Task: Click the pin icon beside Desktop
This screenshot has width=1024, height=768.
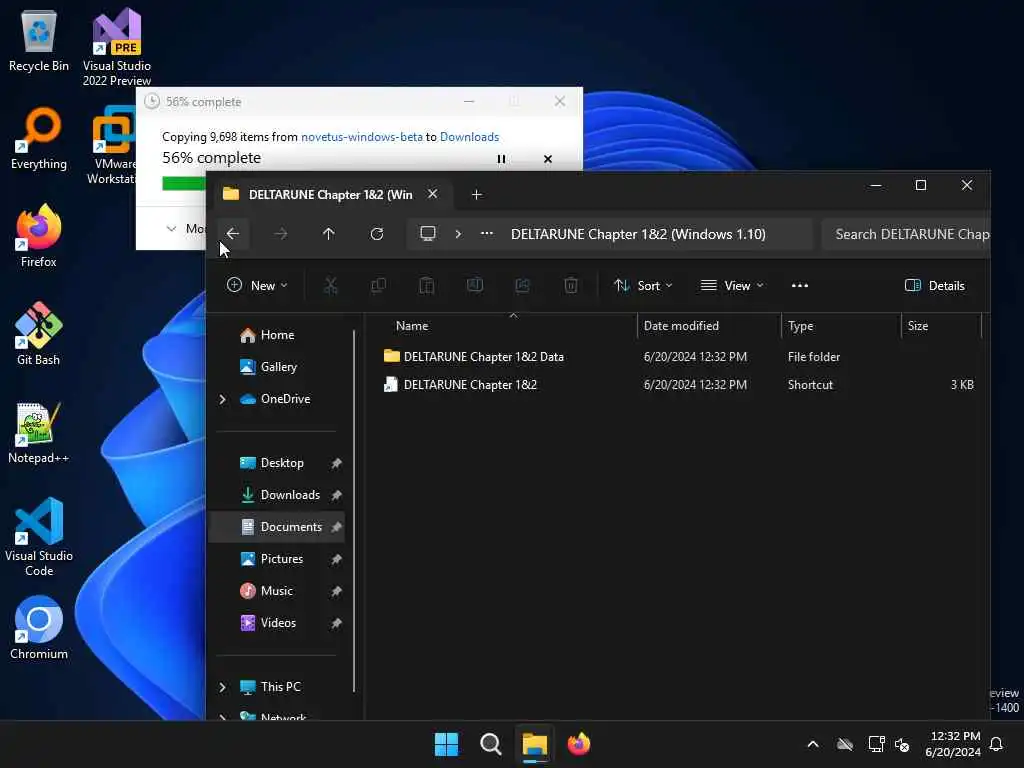Action: [x=336, y=464]
